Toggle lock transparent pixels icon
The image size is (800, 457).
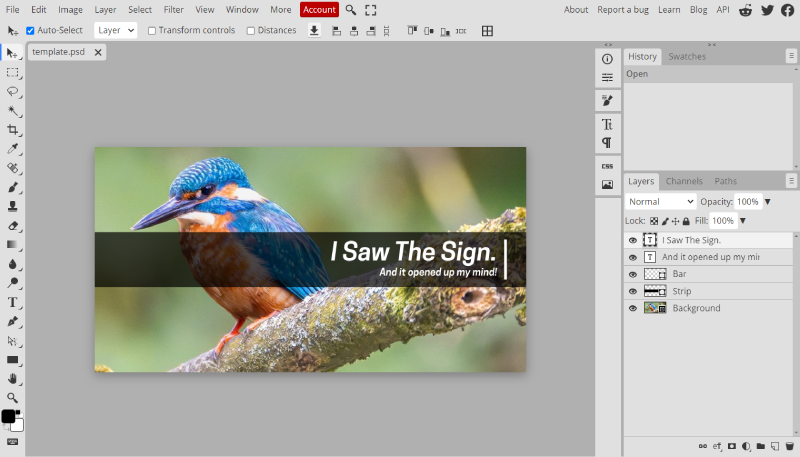654,221
